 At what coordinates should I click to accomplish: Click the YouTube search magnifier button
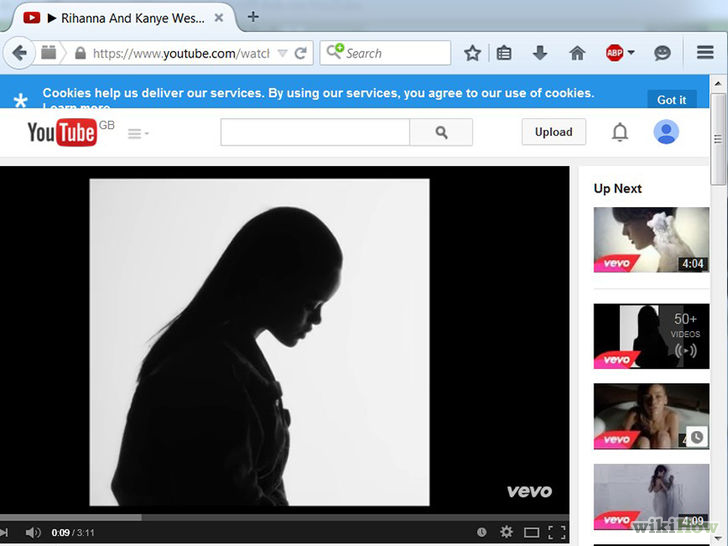tap(441, 132)
